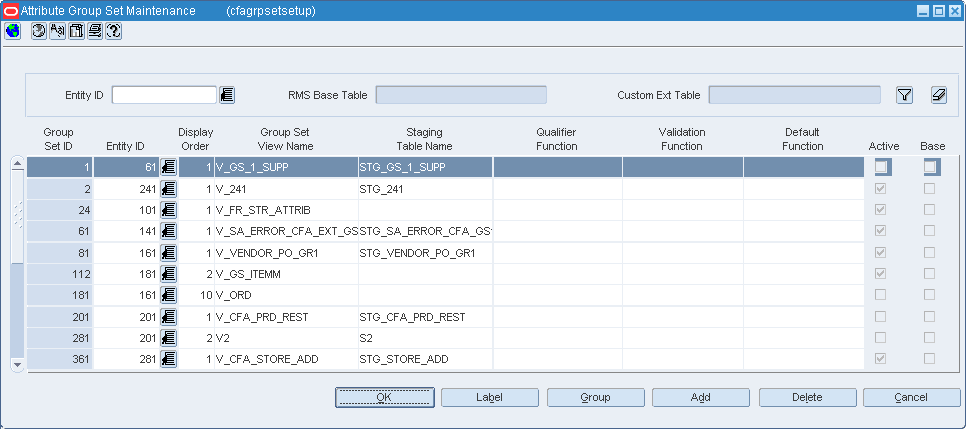Select the V_SA_ERROR_CFA_EXT_GS view name cell

[286, 231]
